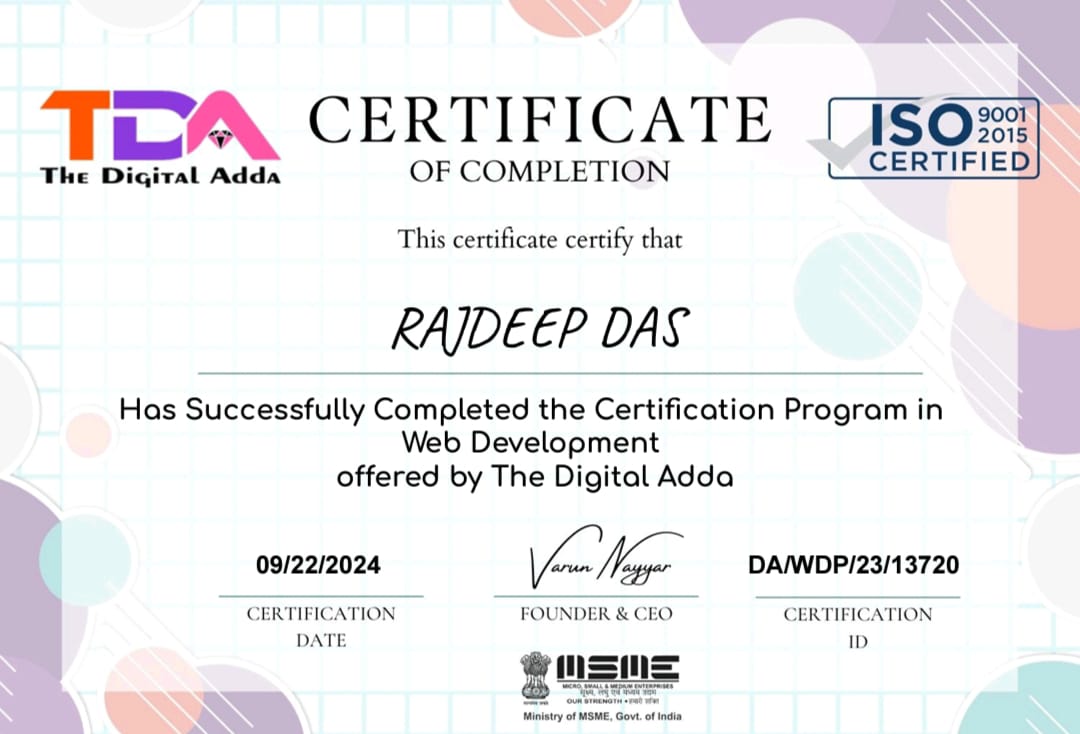Click the Varun Nayyar signature

coord(605,558)
